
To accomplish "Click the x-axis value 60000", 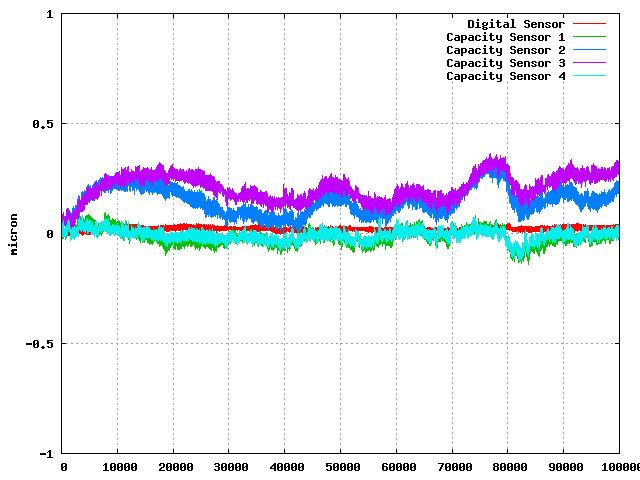I will pyautogui.click(x=398, y=467).
